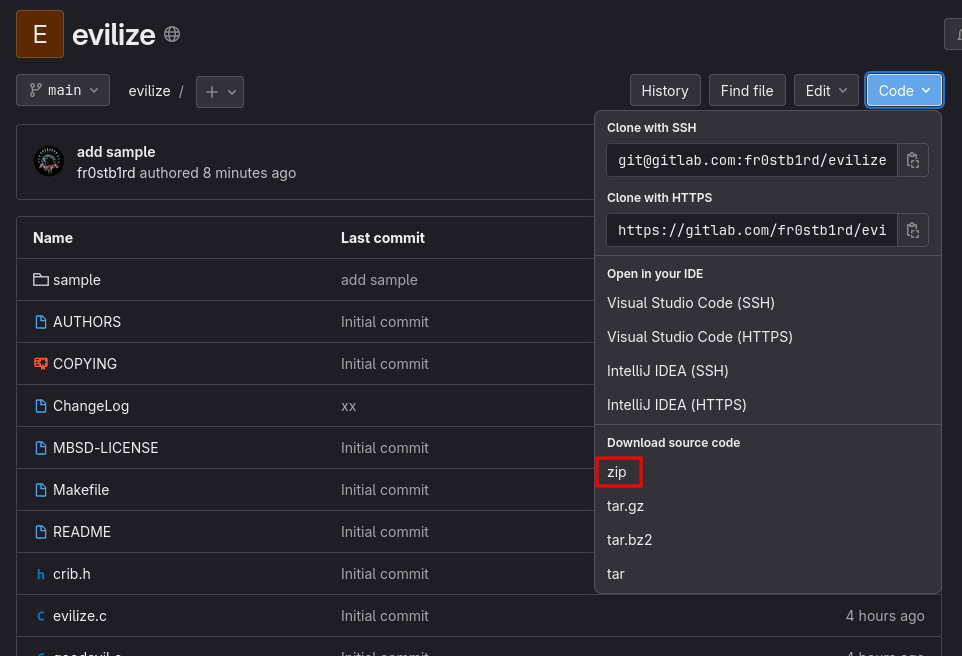Expand the plus new-file dropdown

(x=219, y=91)
